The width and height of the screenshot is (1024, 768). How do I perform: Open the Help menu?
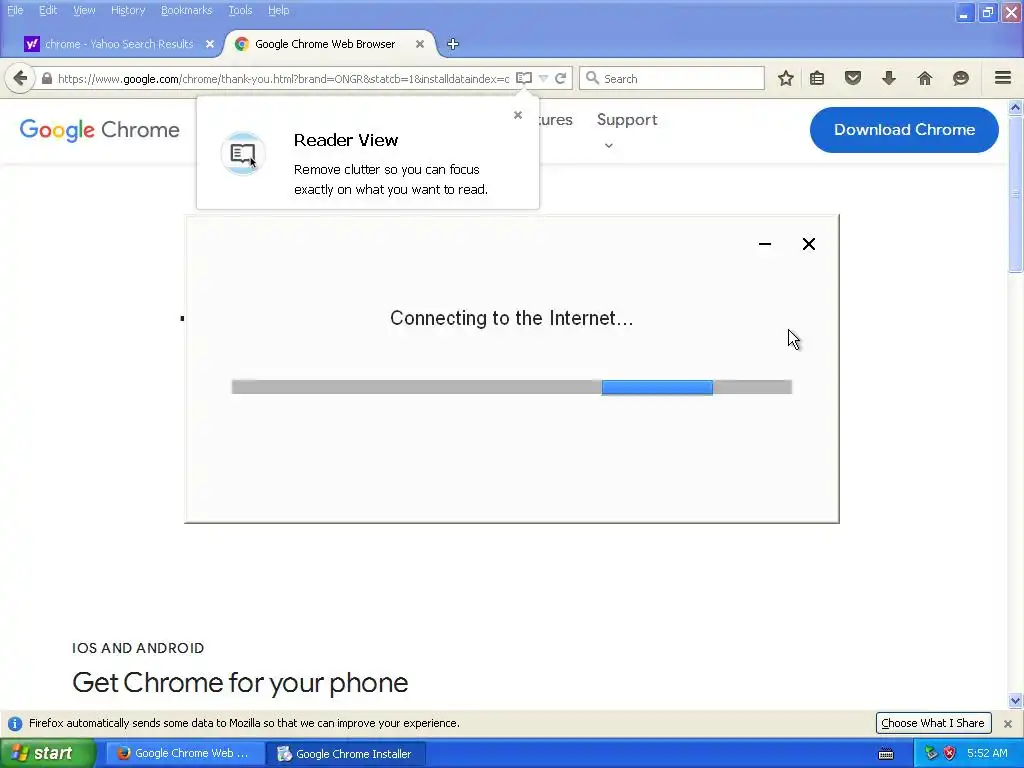coord(279,10)
